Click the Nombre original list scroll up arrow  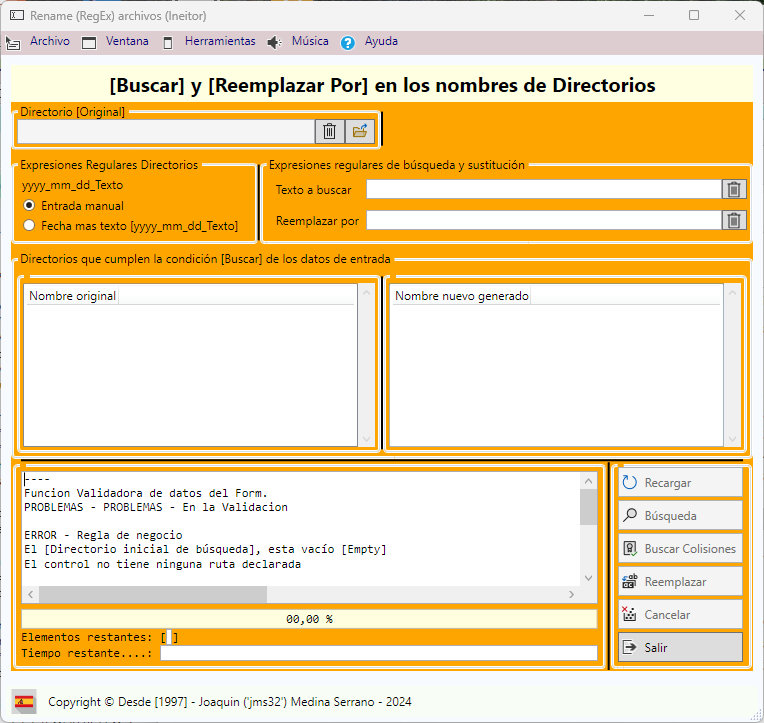[x=366, y=293]
